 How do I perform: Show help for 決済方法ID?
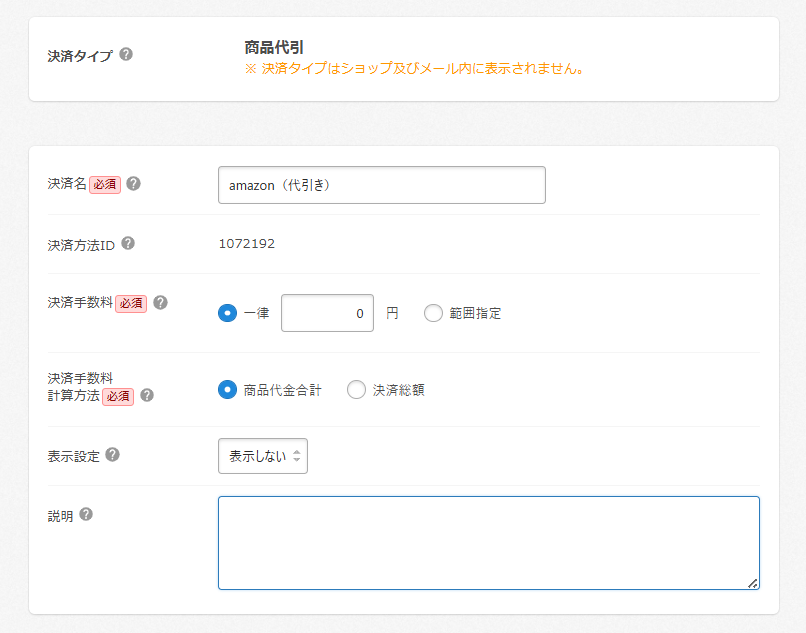[127, 243]
